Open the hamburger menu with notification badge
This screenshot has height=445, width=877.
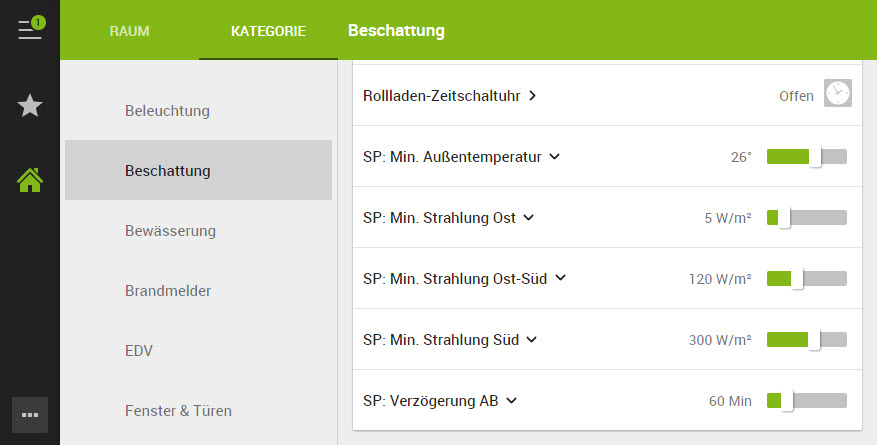30,29
